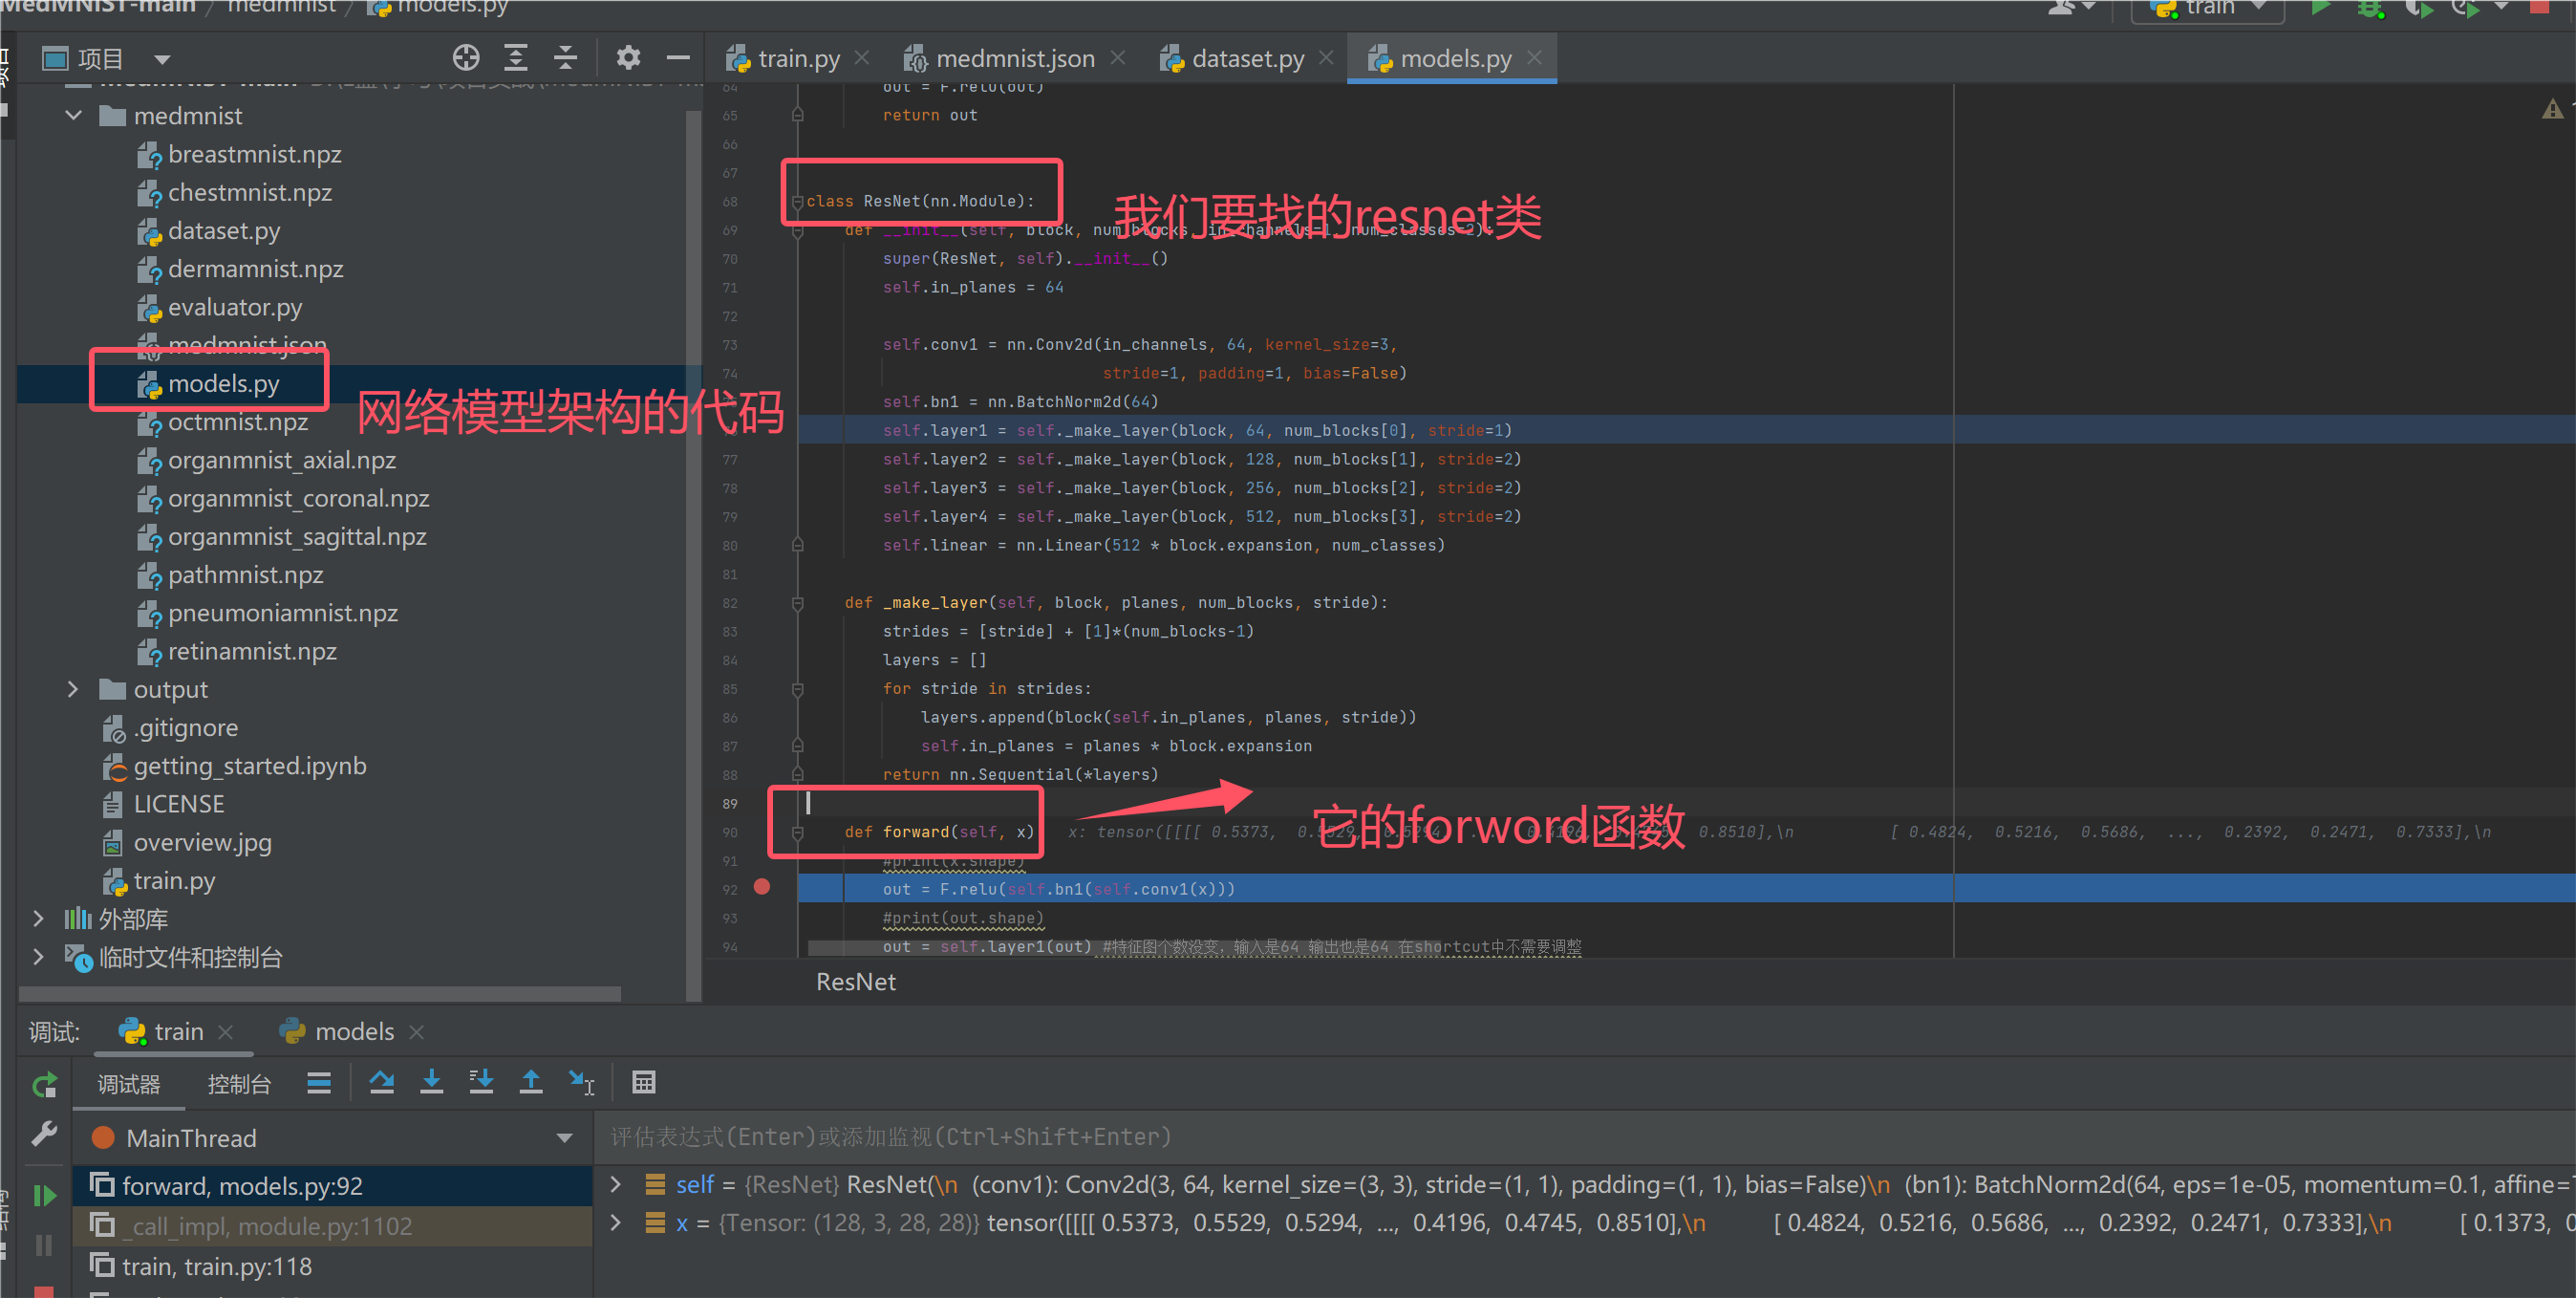The height and width of the screenshot is (1298, 2576).
Task: Run train with coverage
Action: [2419, 8]
